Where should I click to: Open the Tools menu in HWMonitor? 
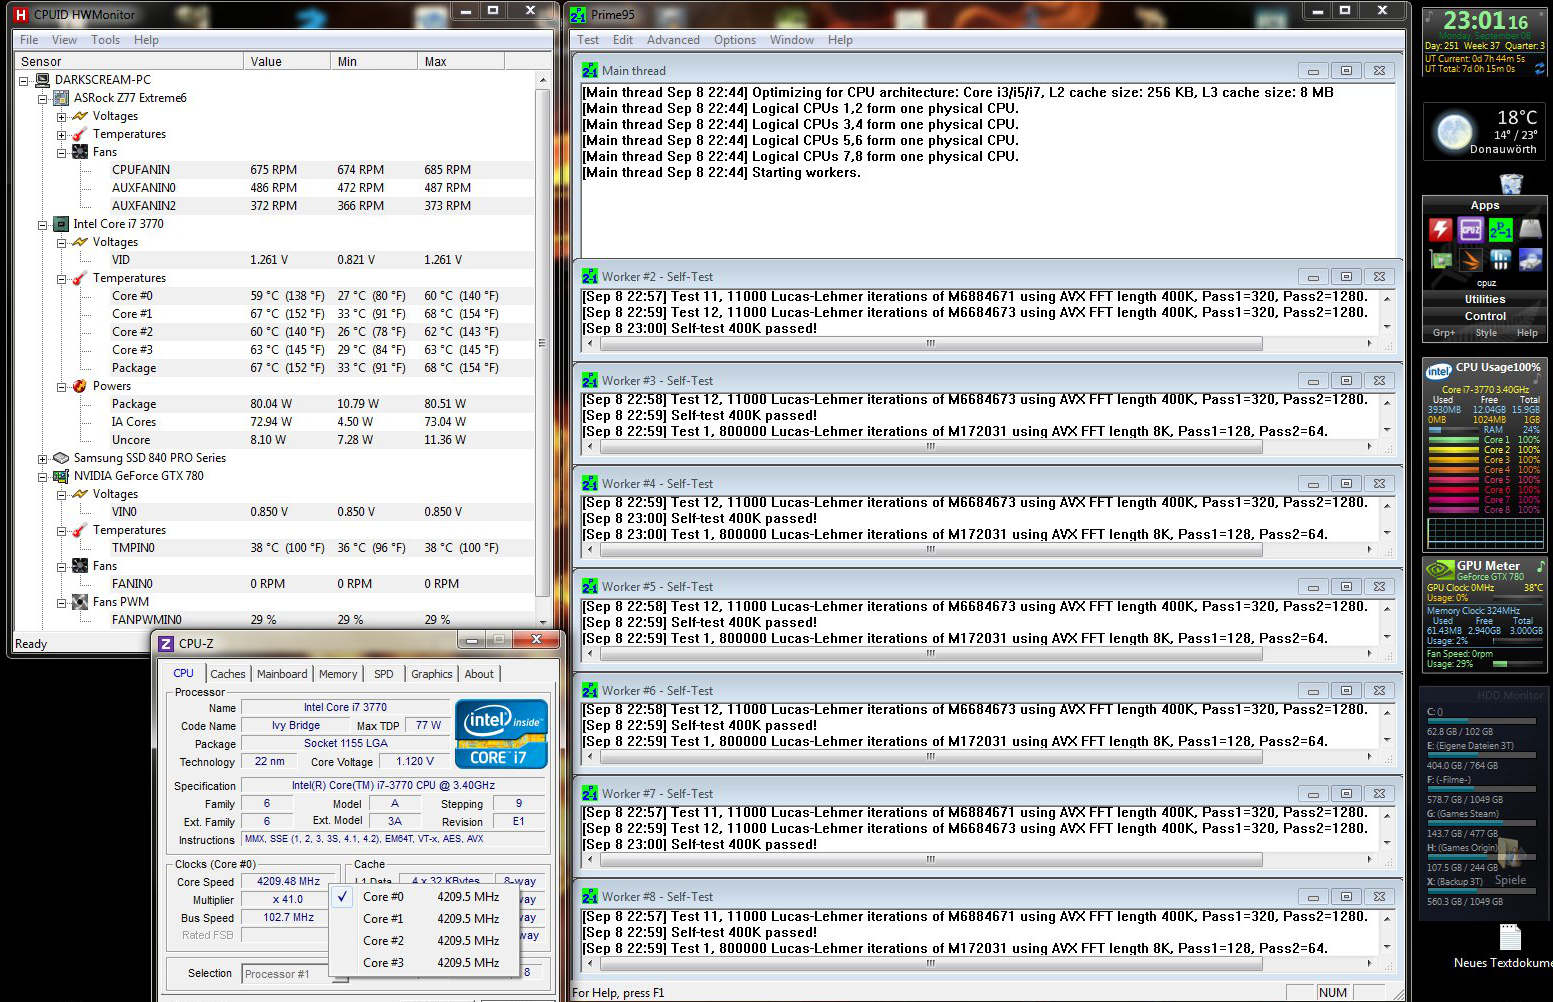pyautogui.click(x=105, y=40)
